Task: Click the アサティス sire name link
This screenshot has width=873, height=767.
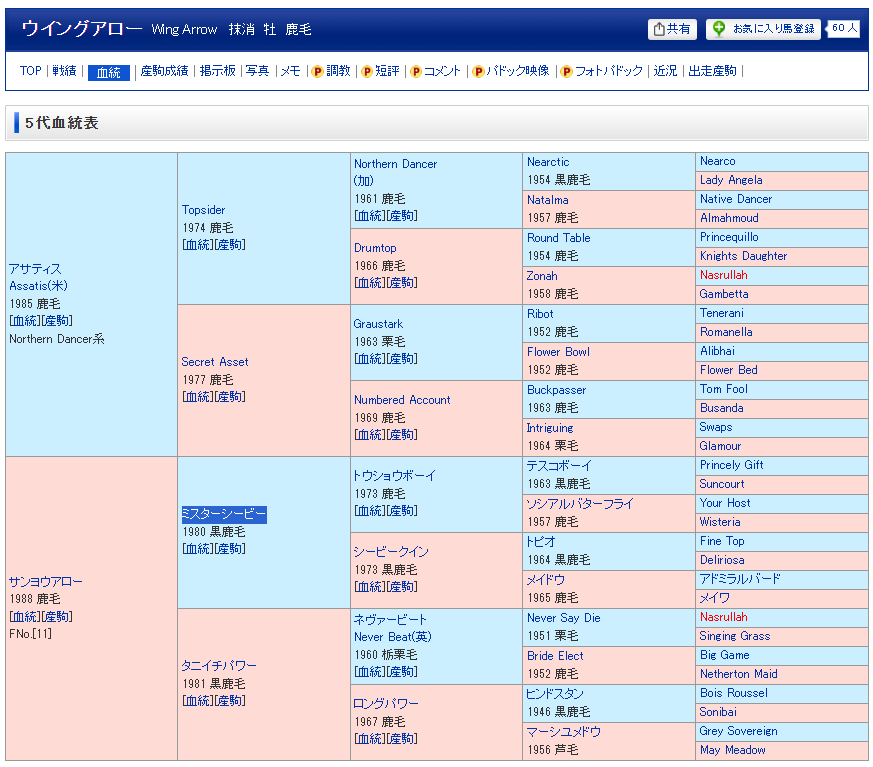Action: 35,269
